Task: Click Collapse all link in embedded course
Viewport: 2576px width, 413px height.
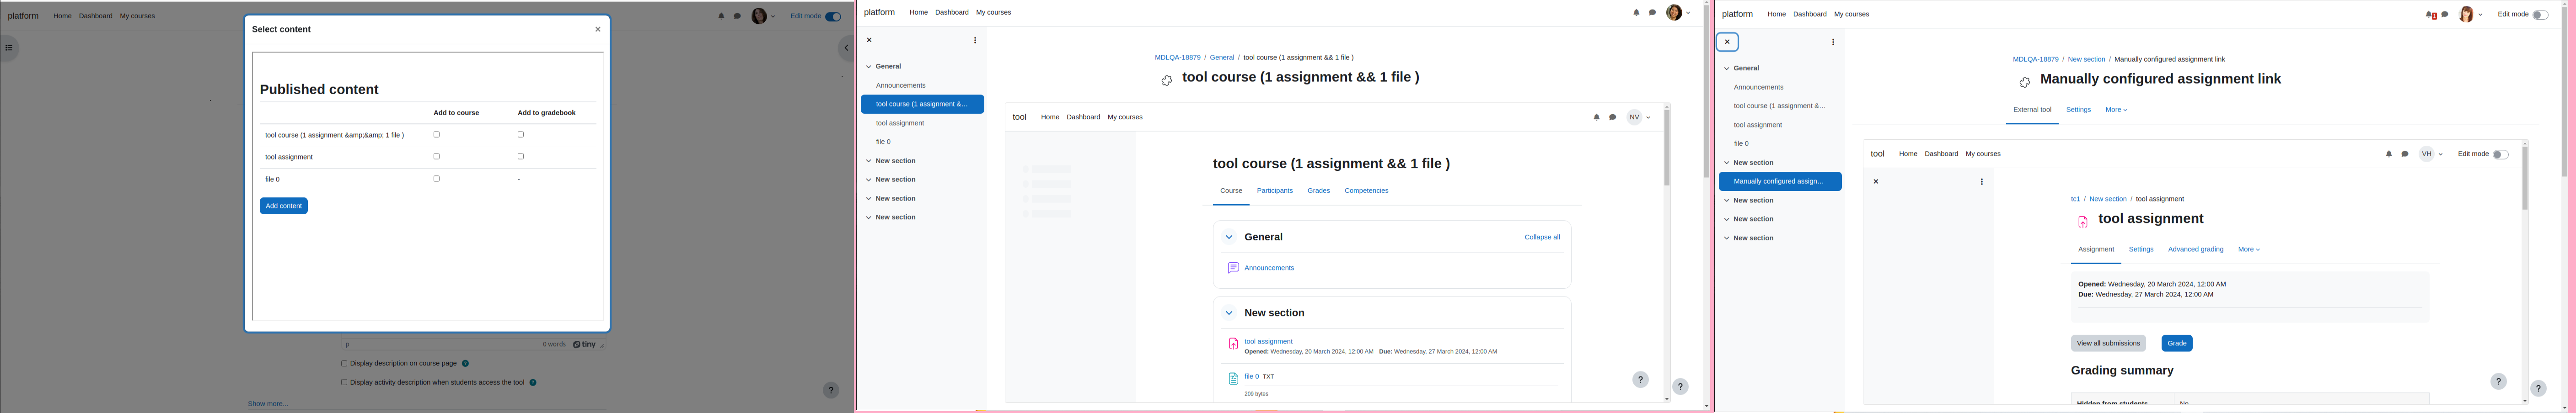Action: (x=1541, y=238)
